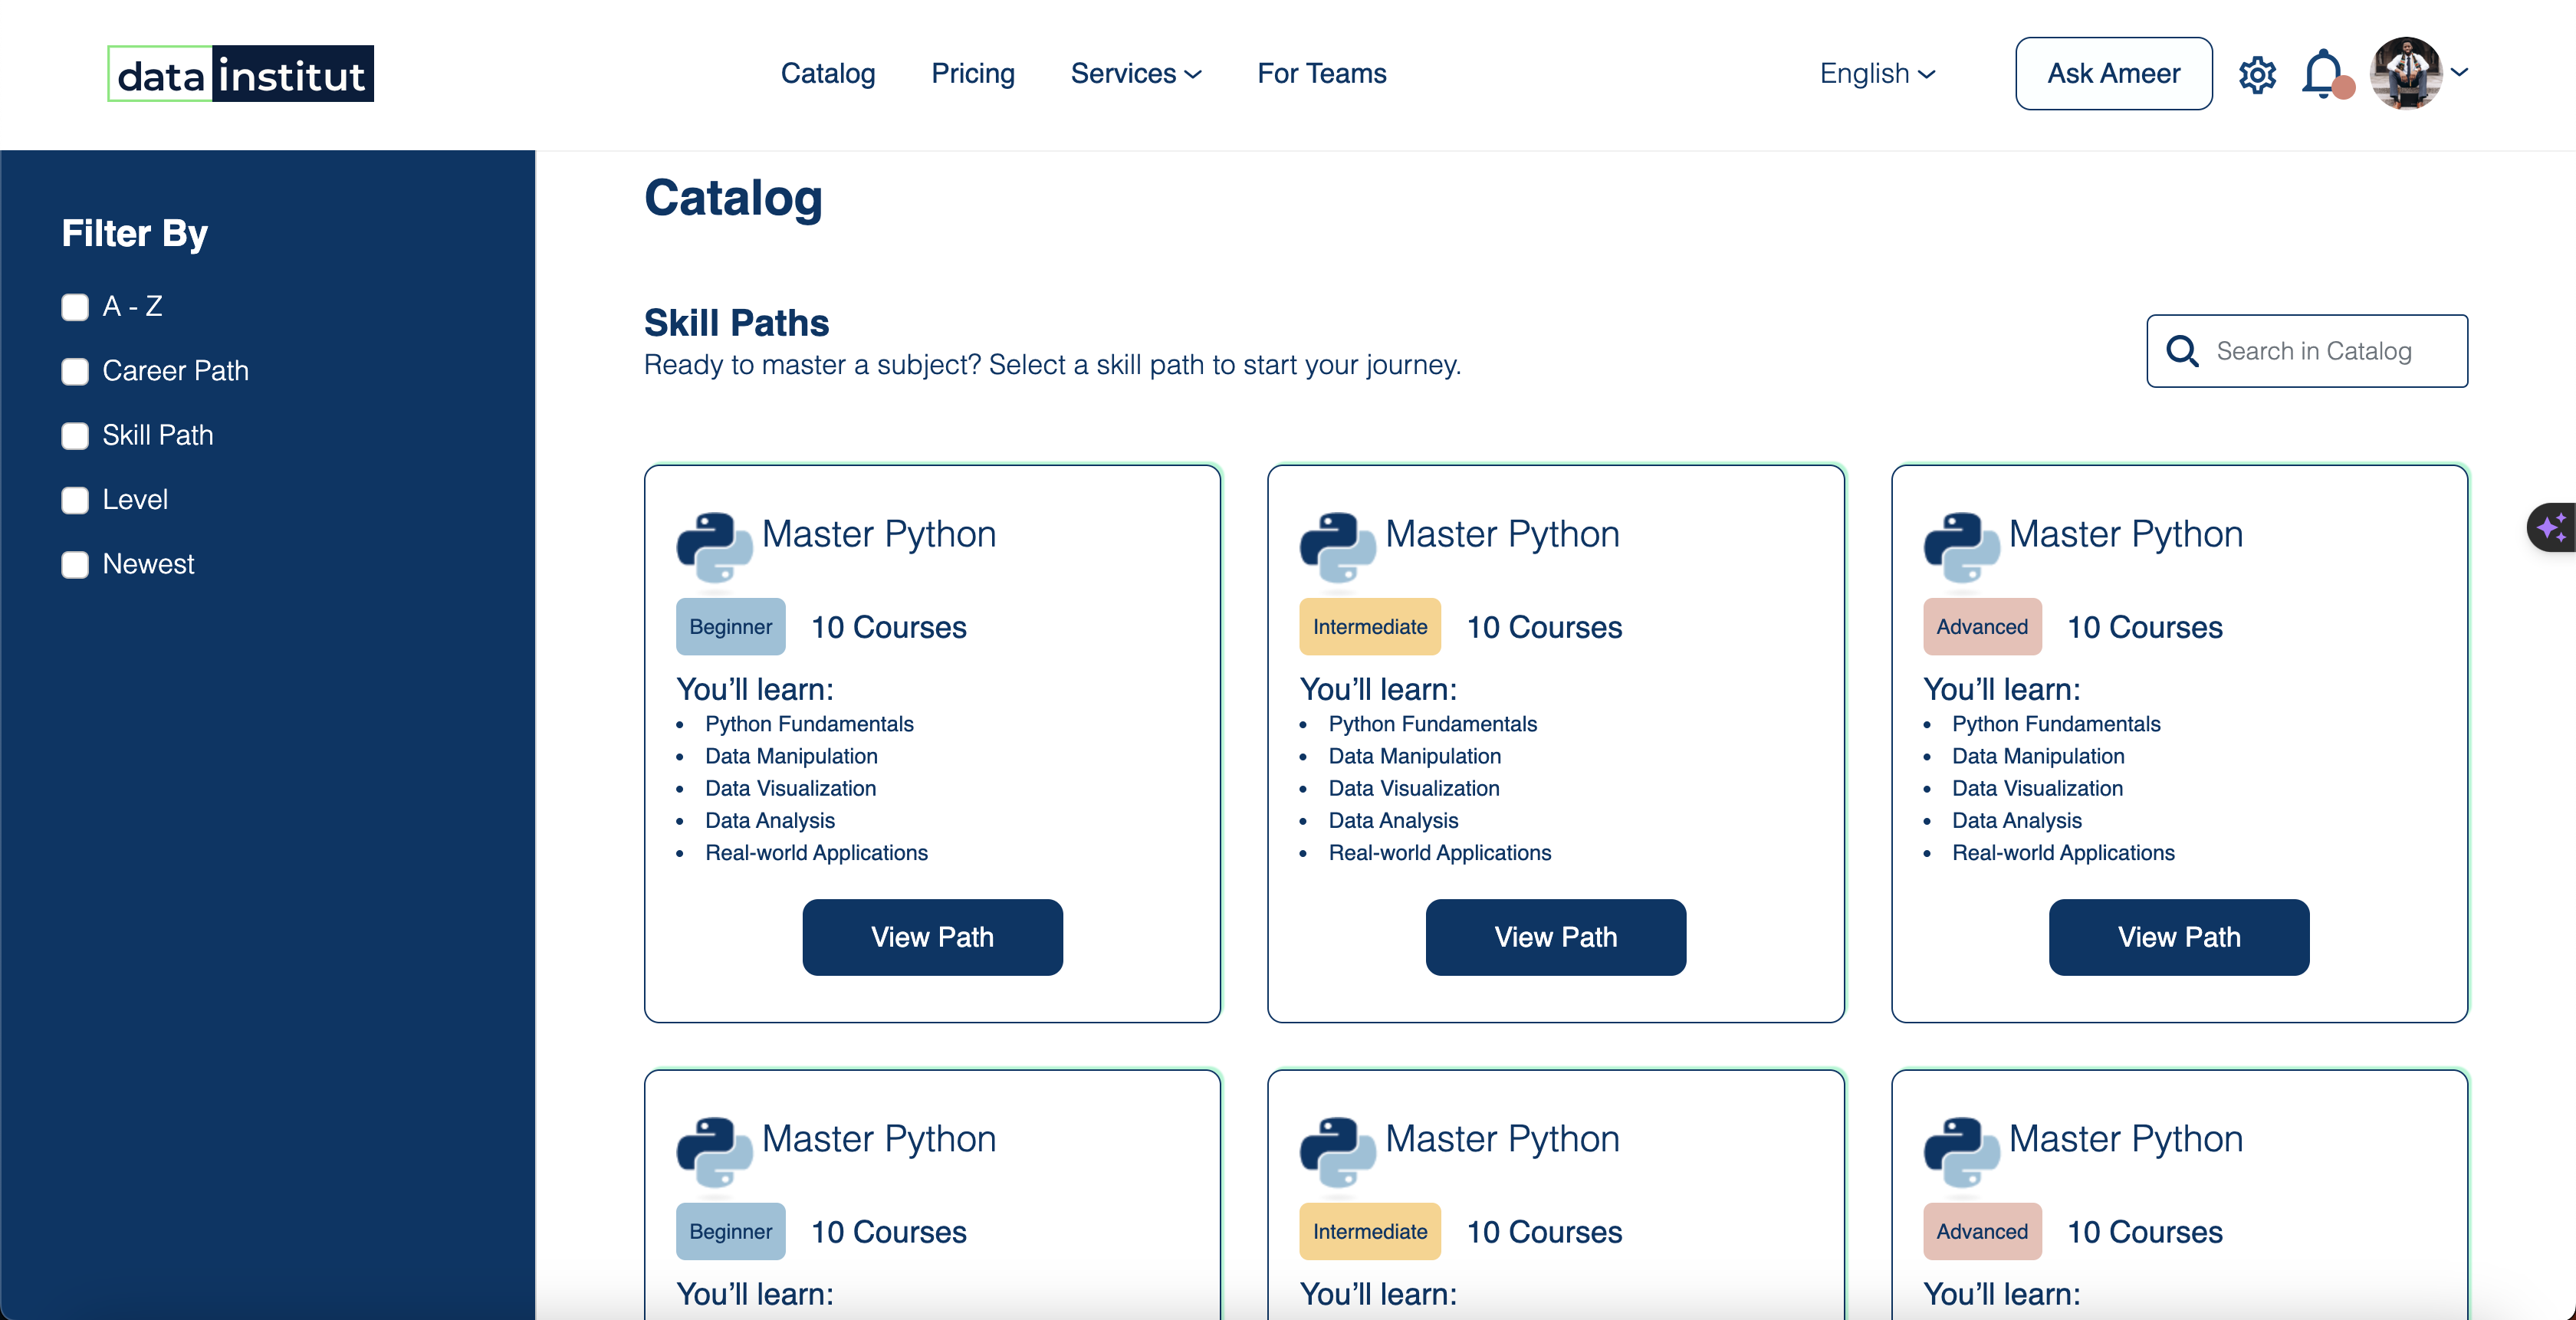Screen dimensions: 2576x1320
Task: Click 'Python Fundamentals' in top-row Advanced card
Action: (2056, 724)
